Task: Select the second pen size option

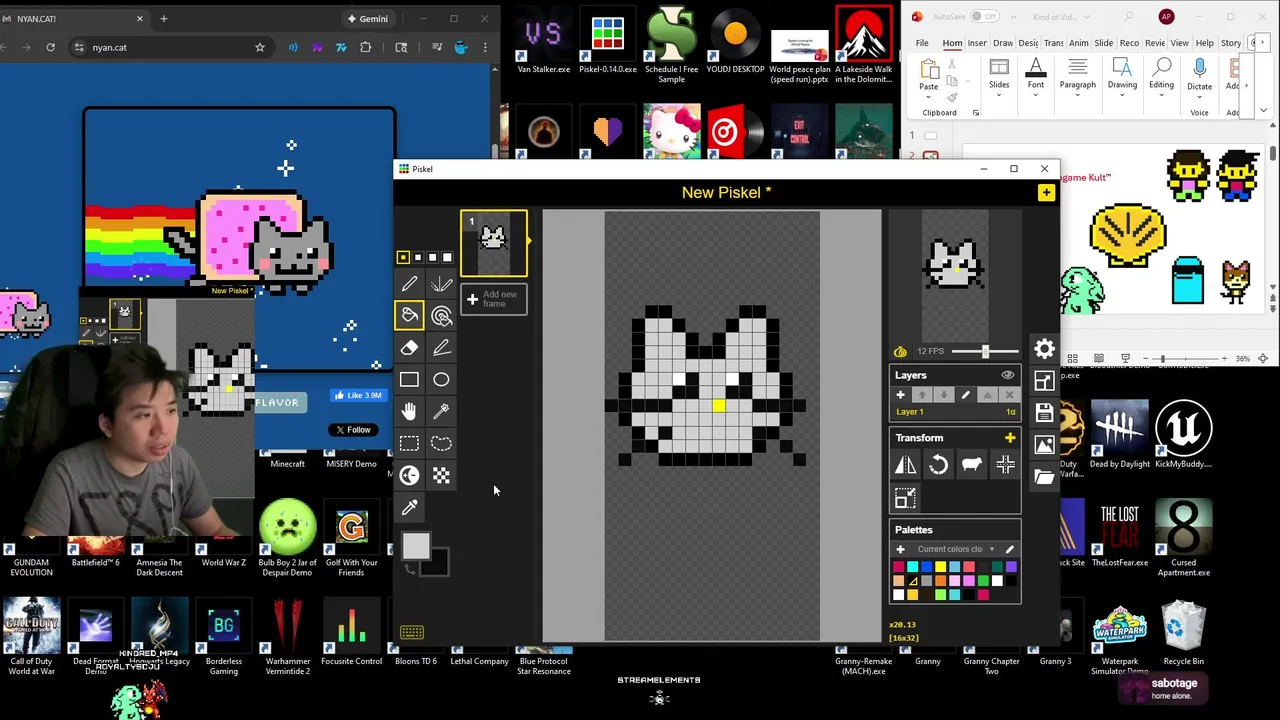Action: (x=418, y=257)
